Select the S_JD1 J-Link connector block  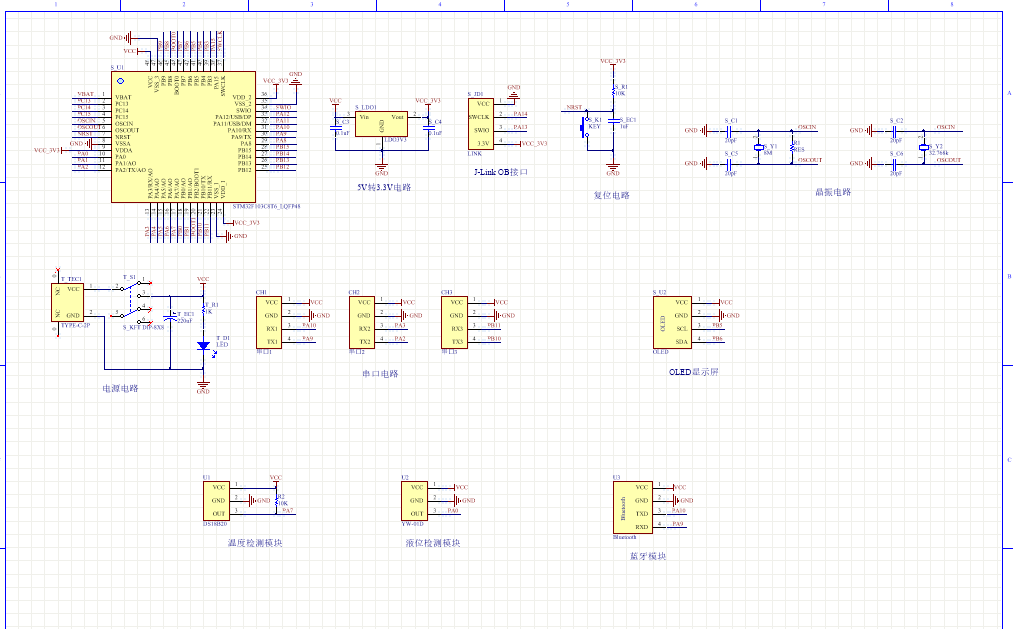click(481, 123)
